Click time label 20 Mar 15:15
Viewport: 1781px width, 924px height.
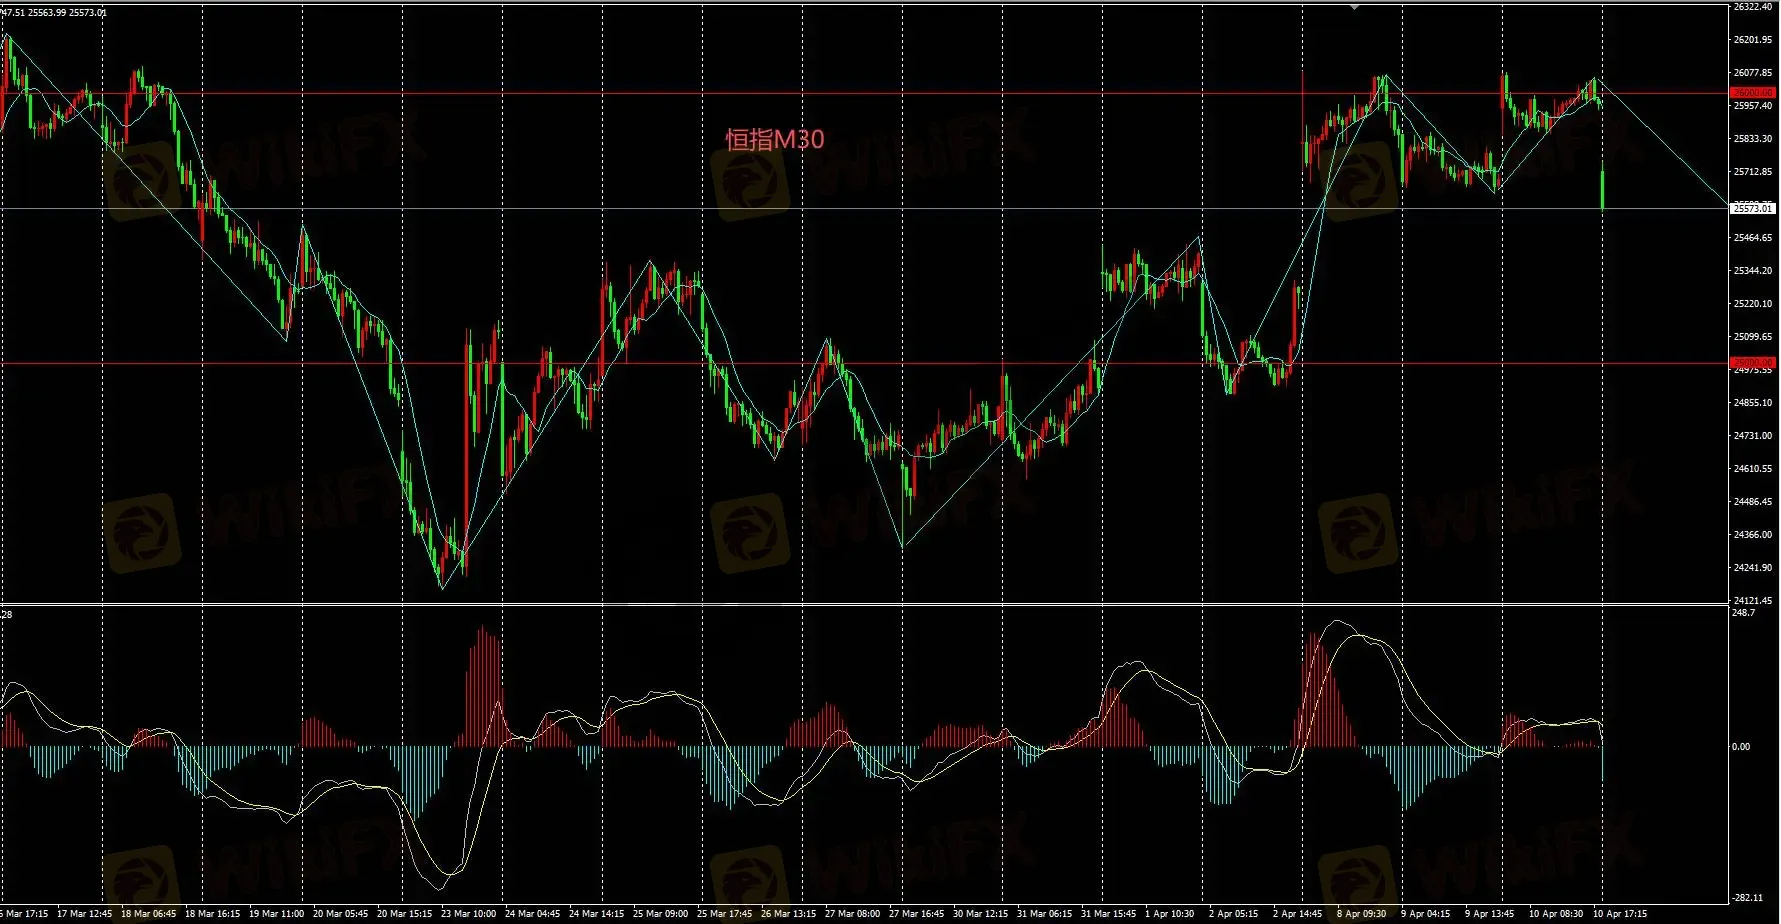[x=404, y=914]
